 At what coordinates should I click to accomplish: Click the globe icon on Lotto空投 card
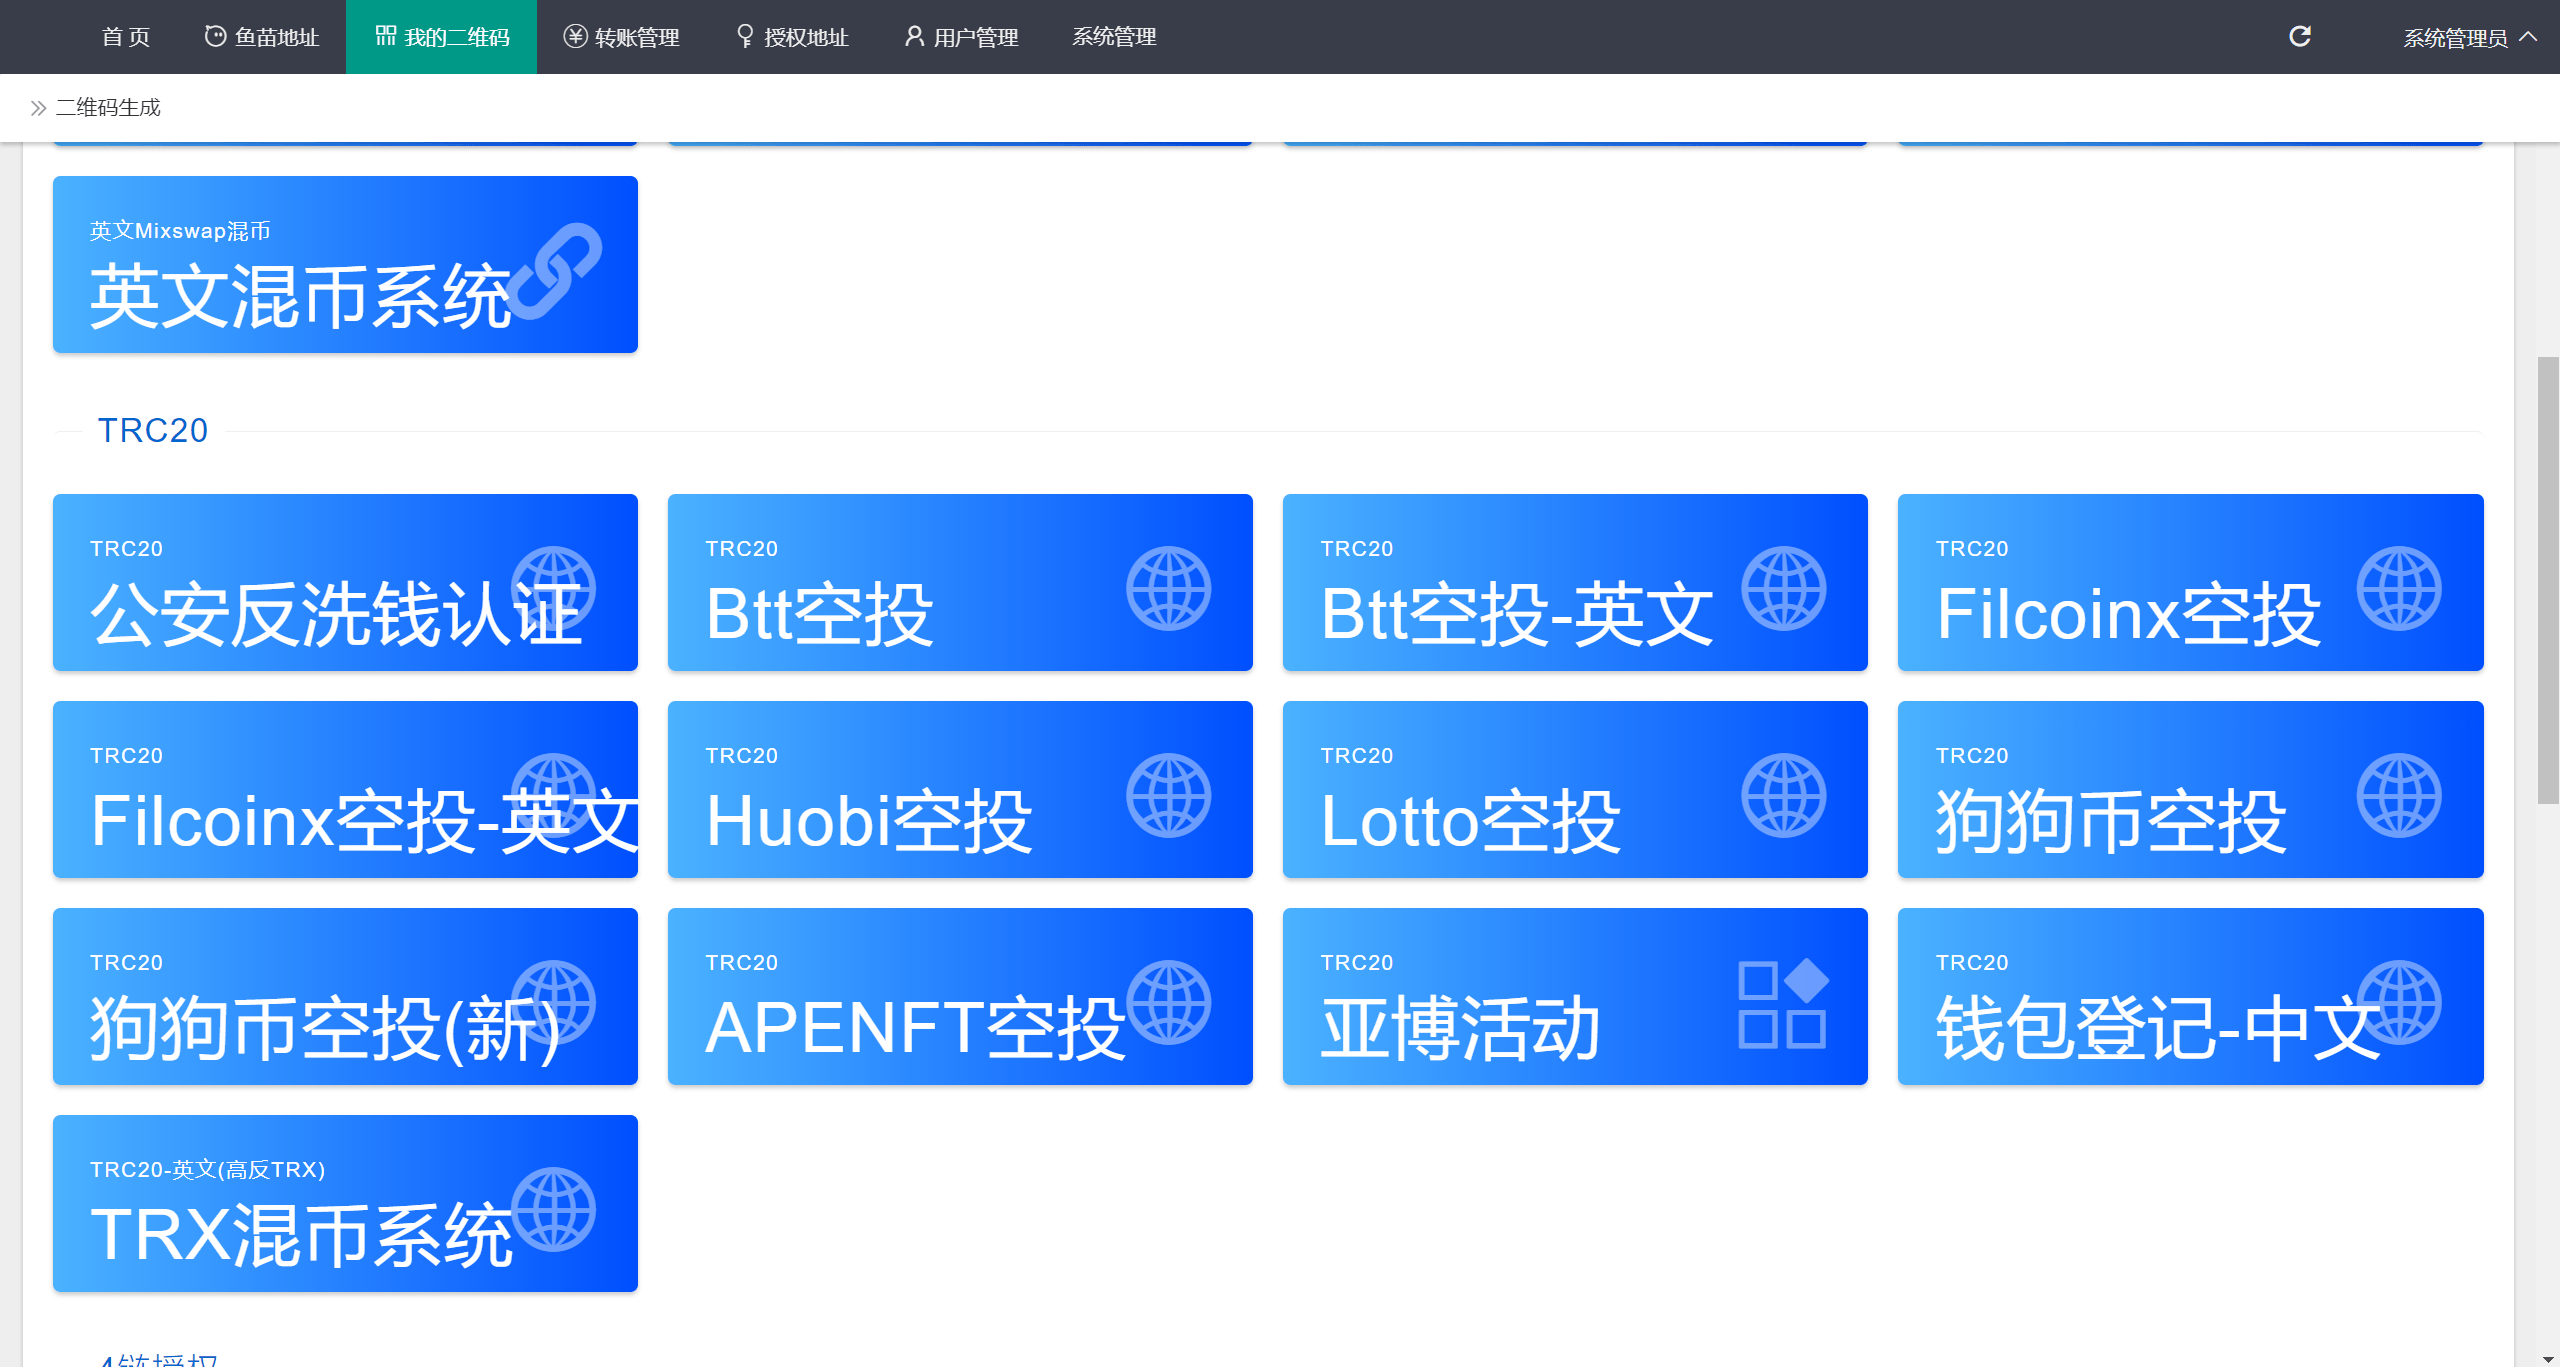[x=1783, y=795]
